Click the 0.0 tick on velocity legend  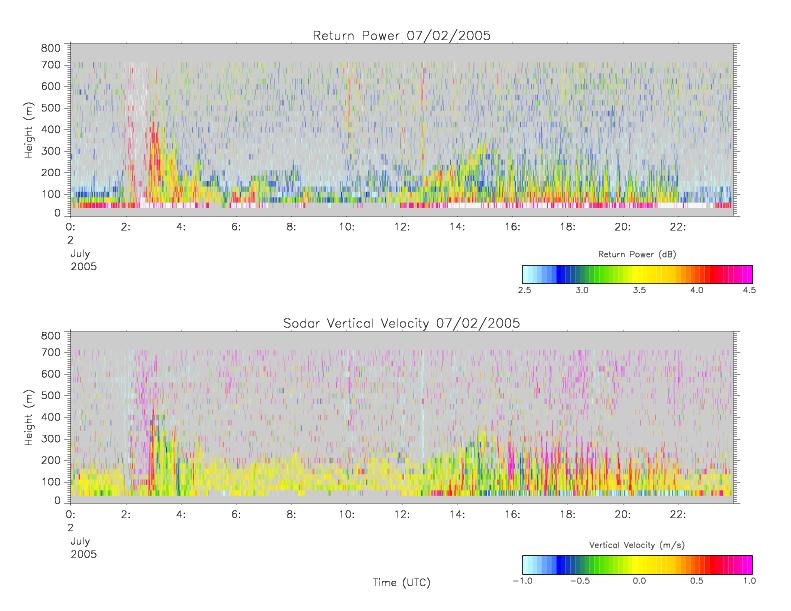coord(639,581)
